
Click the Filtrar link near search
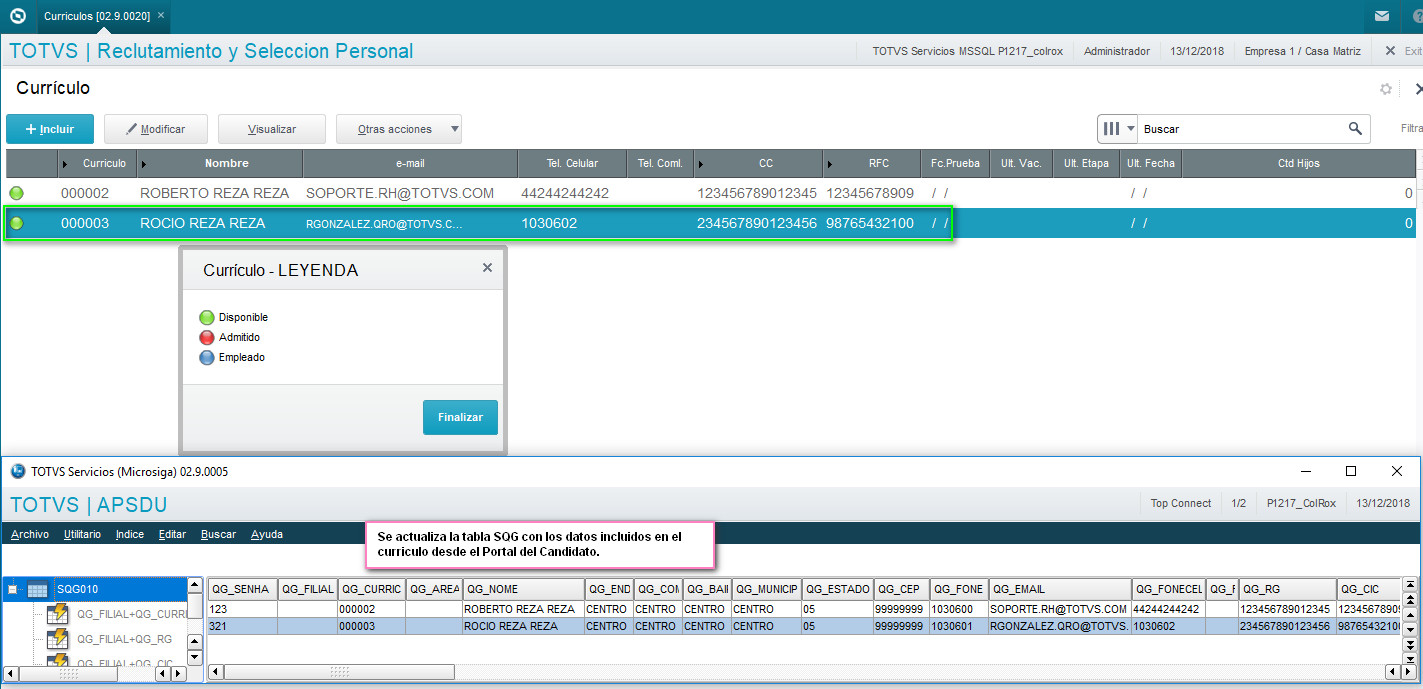tap(1411, 128)
